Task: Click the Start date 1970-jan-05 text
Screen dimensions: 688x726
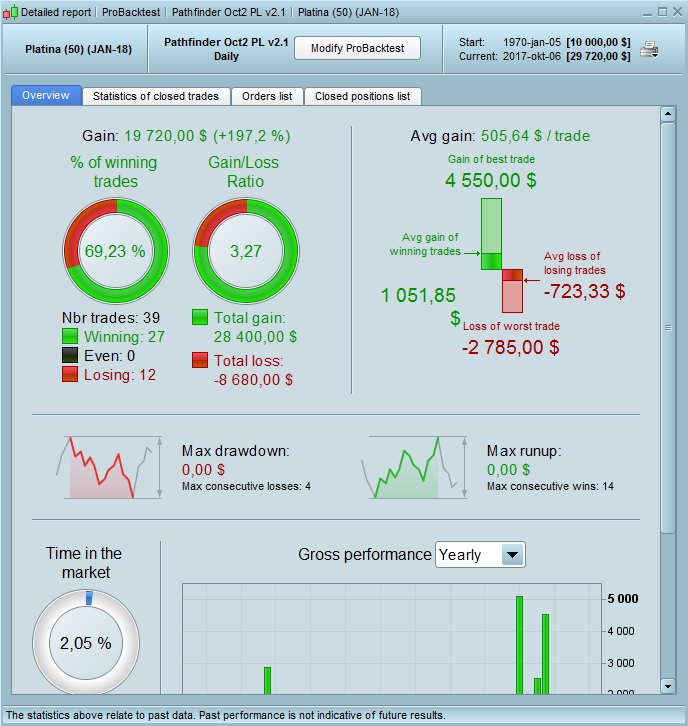Action: pos(532,42)
